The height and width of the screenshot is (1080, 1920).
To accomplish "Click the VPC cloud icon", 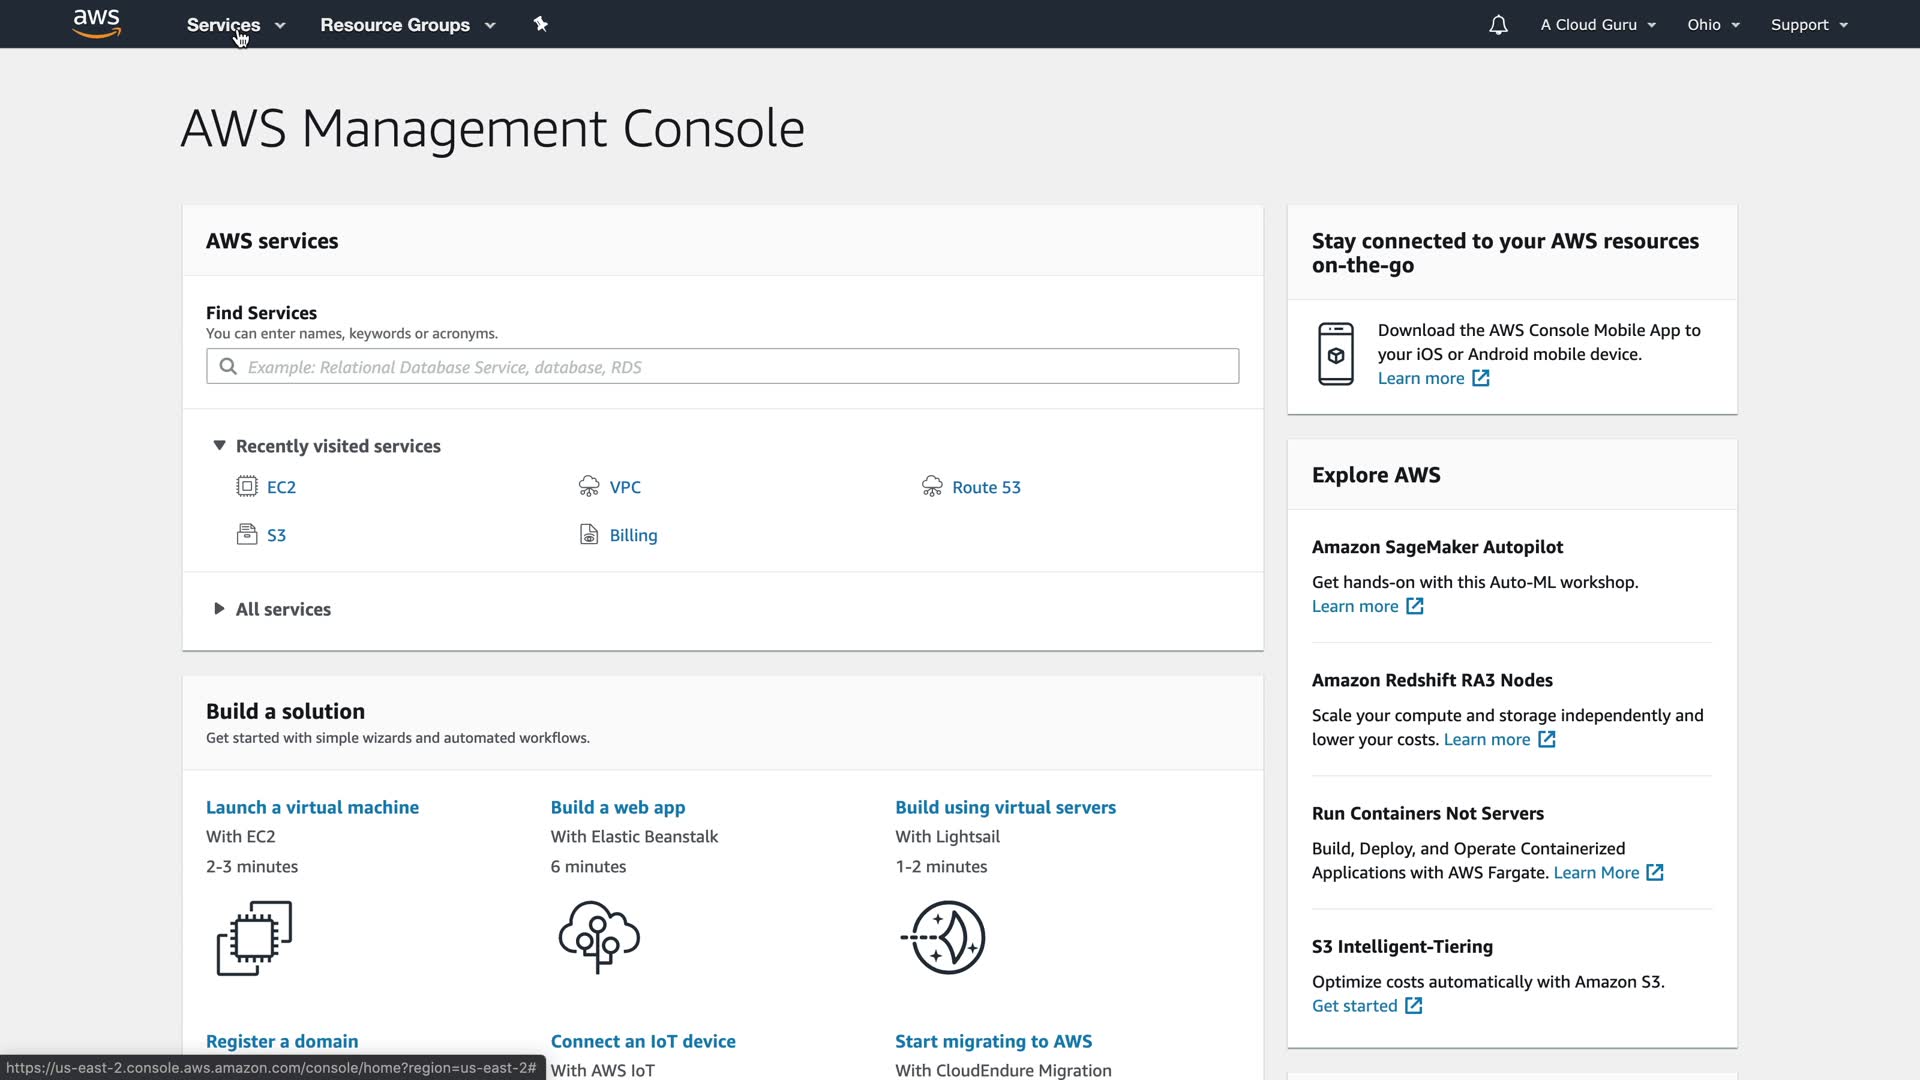I will coord(589,487).
